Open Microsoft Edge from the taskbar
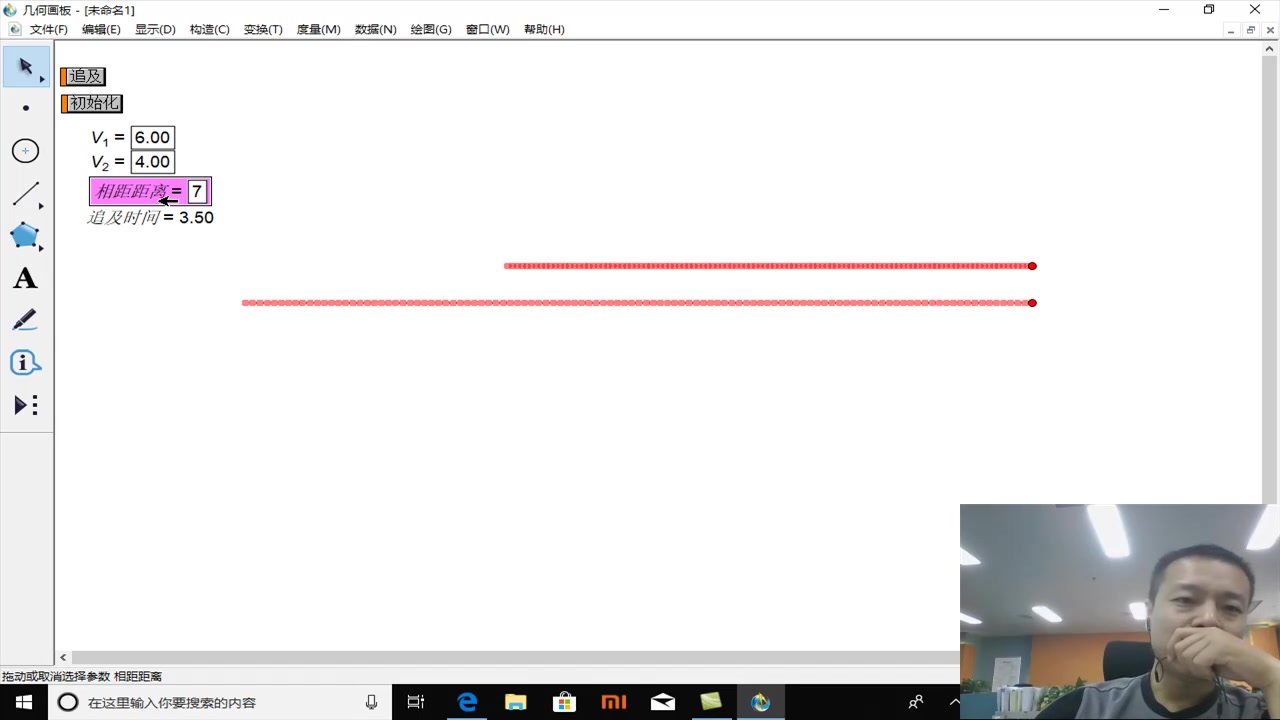The image size is (1280, 720). pos(467,702)
